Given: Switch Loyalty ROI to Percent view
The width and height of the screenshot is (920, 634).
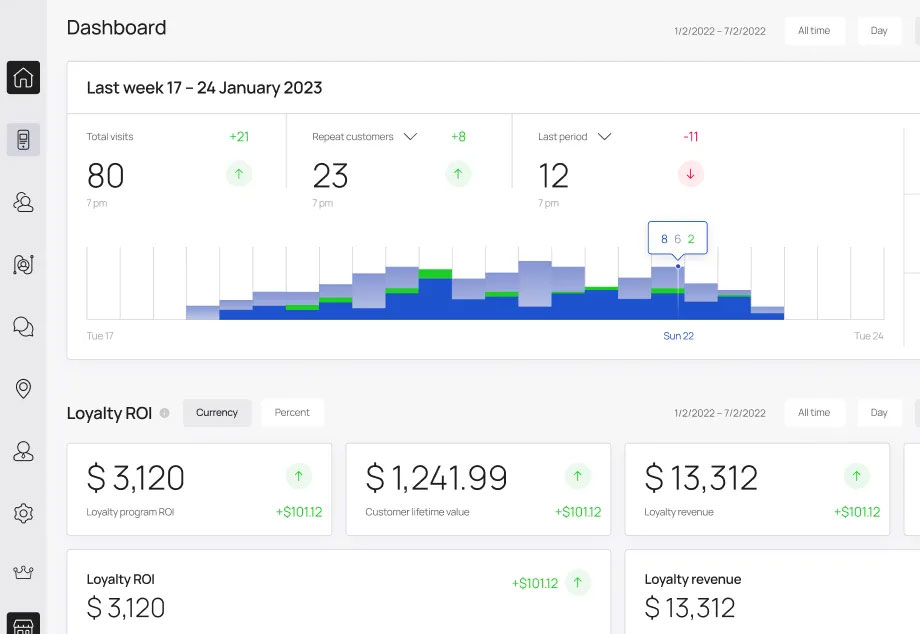Looking at the screenshot, I should 292,413.
